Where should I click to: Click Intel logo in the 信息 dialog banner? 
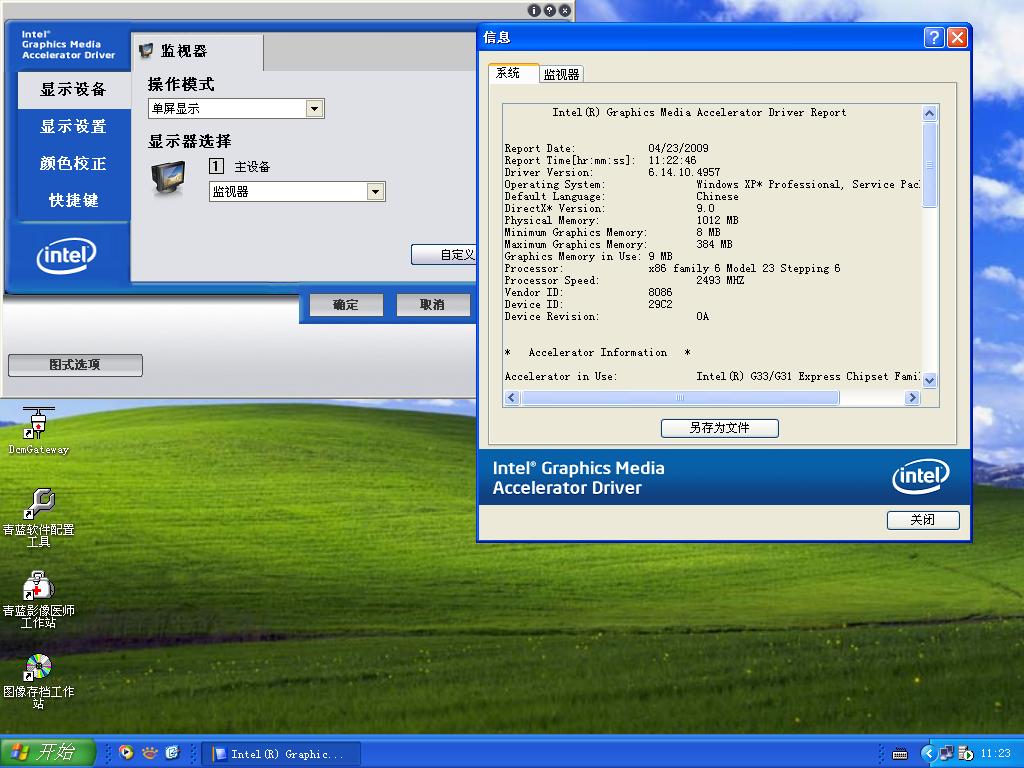921,477
